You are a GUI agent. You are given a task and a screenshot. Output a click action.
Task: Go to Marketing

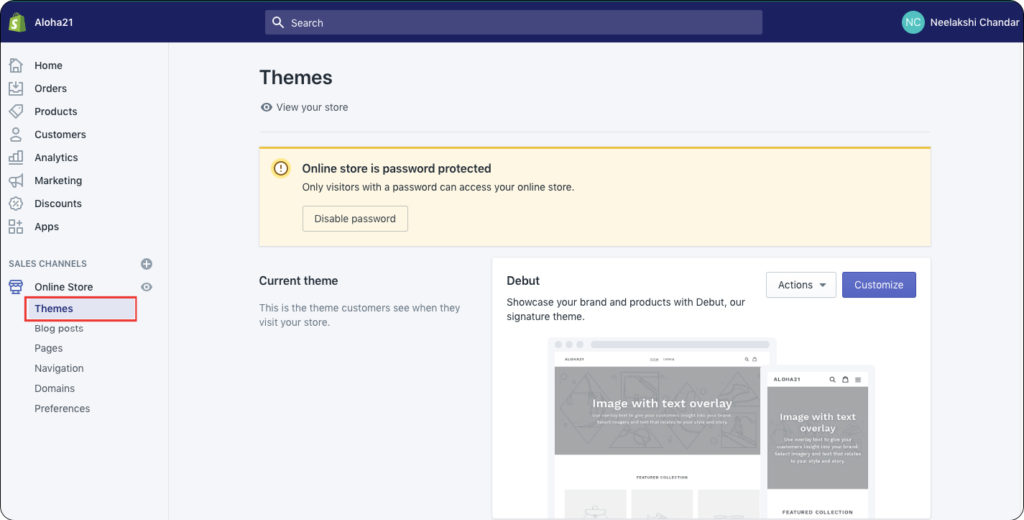coord(58,180)
